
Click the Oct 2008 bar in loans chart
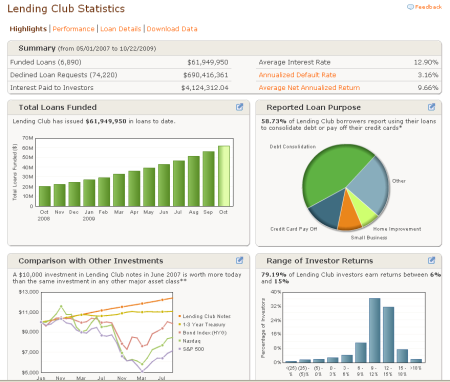click(45, 196)
